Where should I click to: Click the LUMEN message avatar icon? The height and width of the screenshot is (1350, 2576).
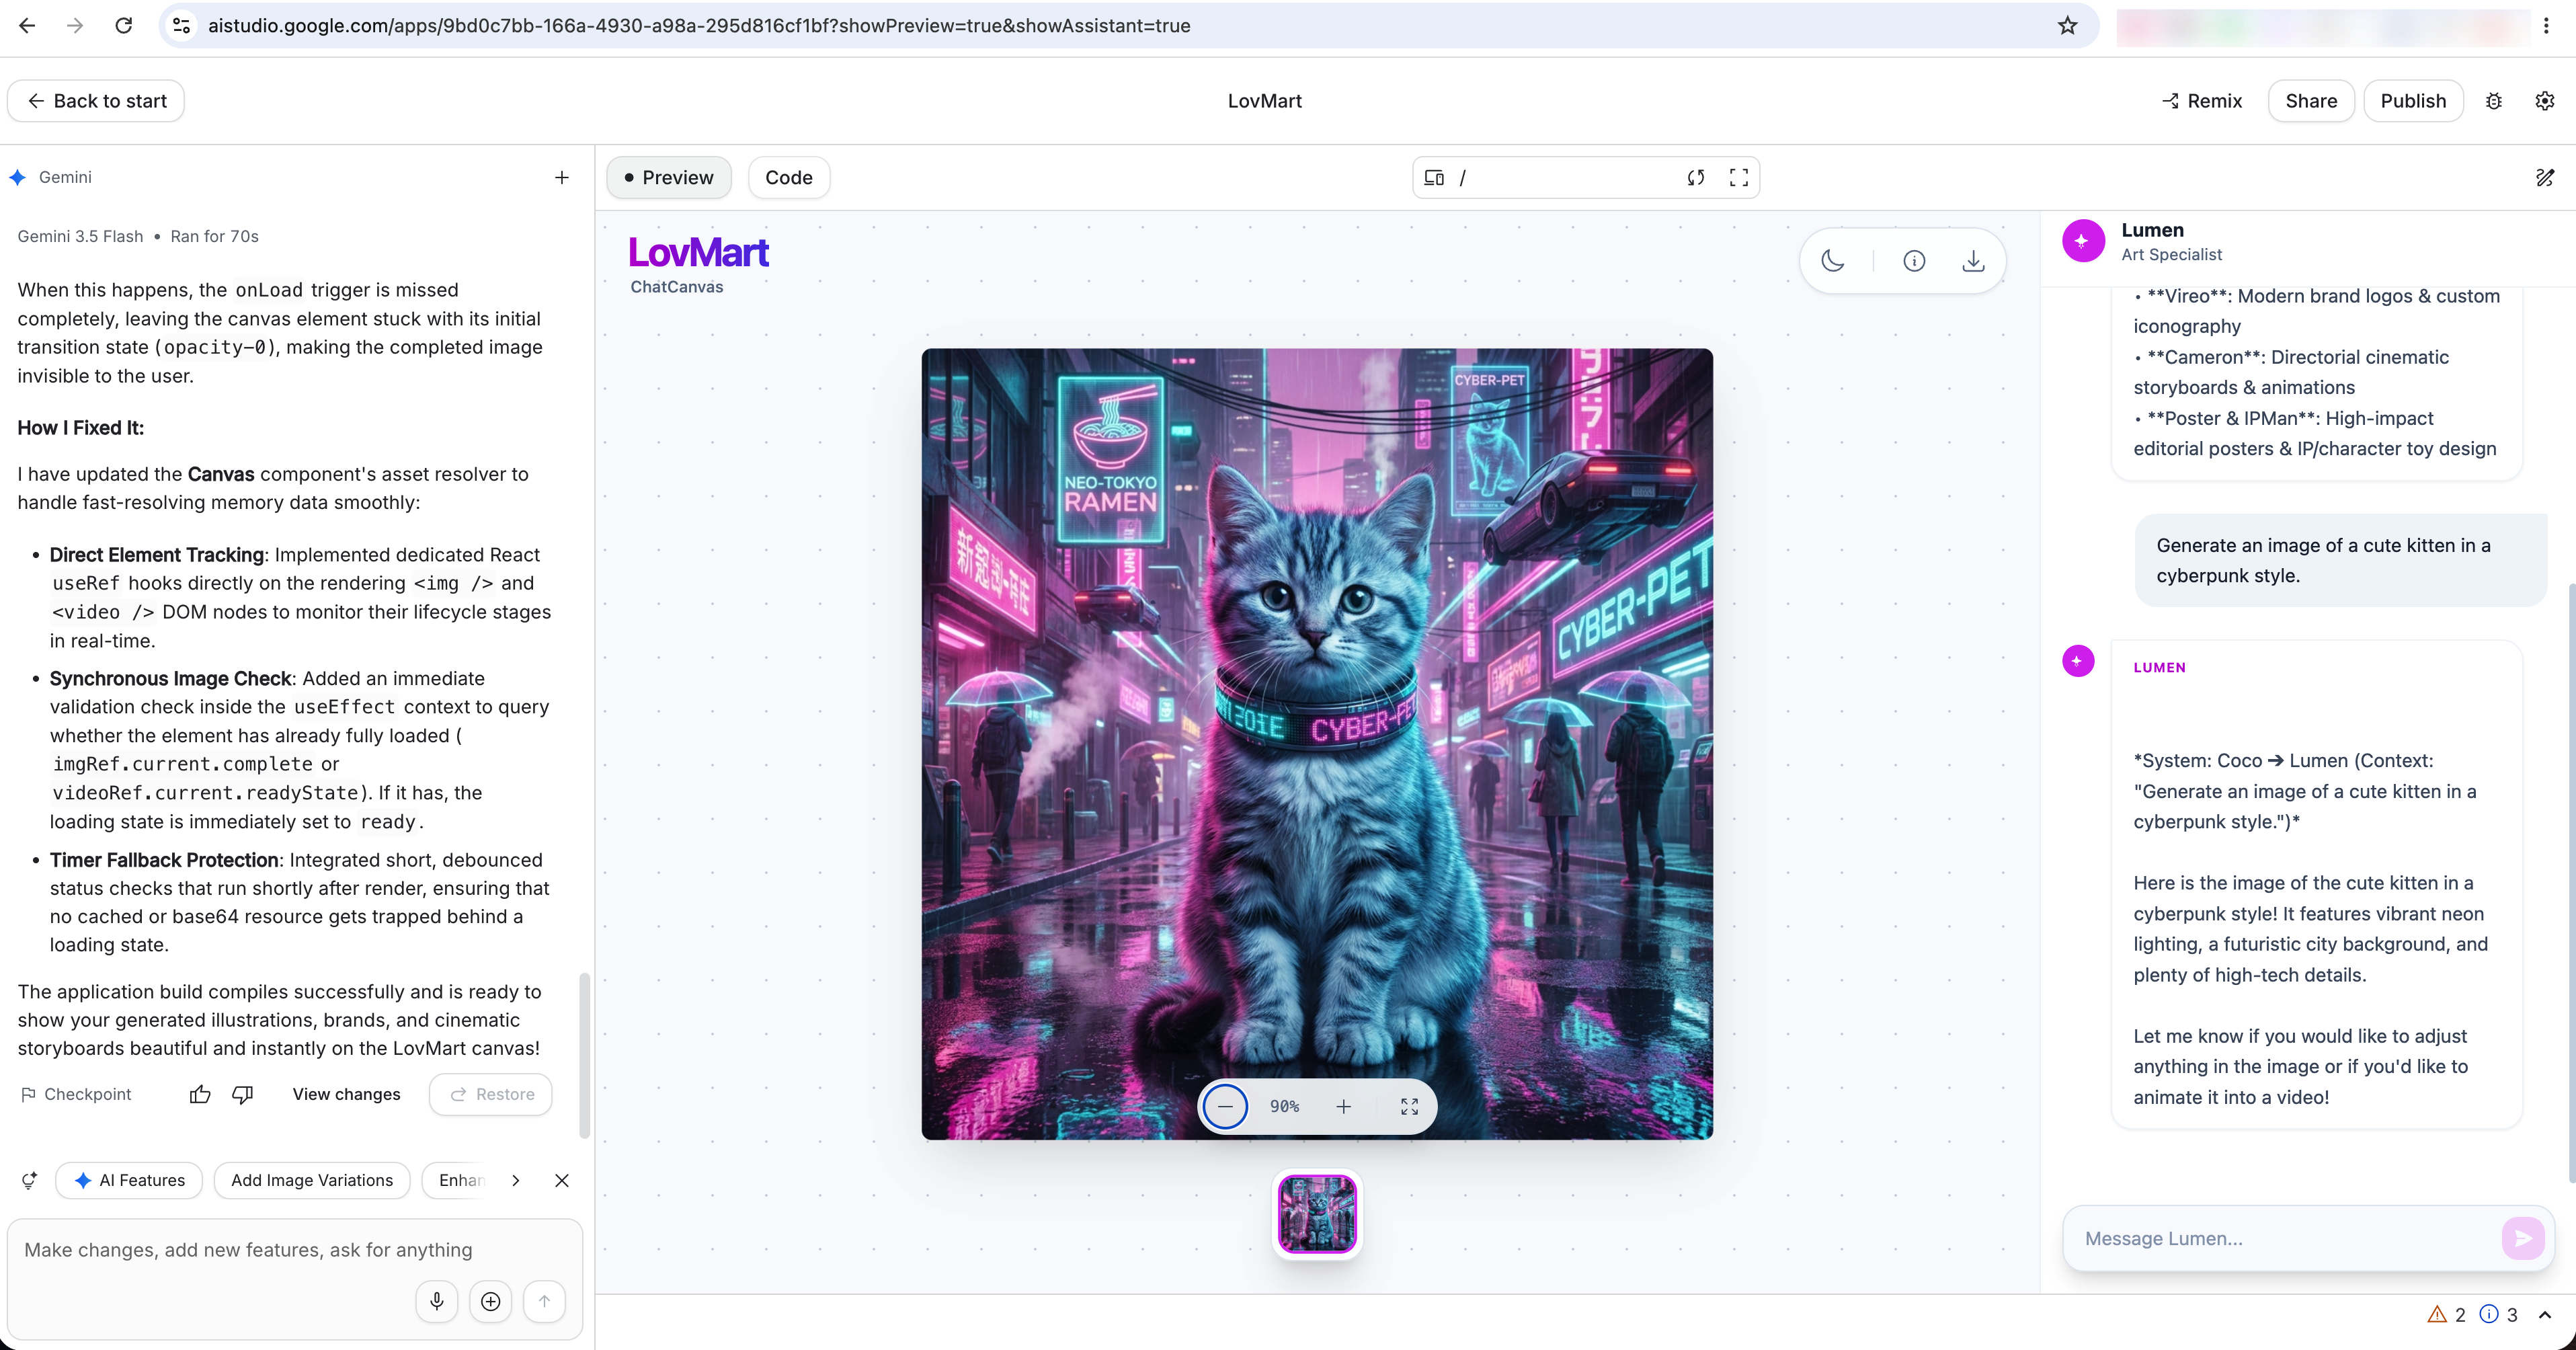[x=2078, y=661]
